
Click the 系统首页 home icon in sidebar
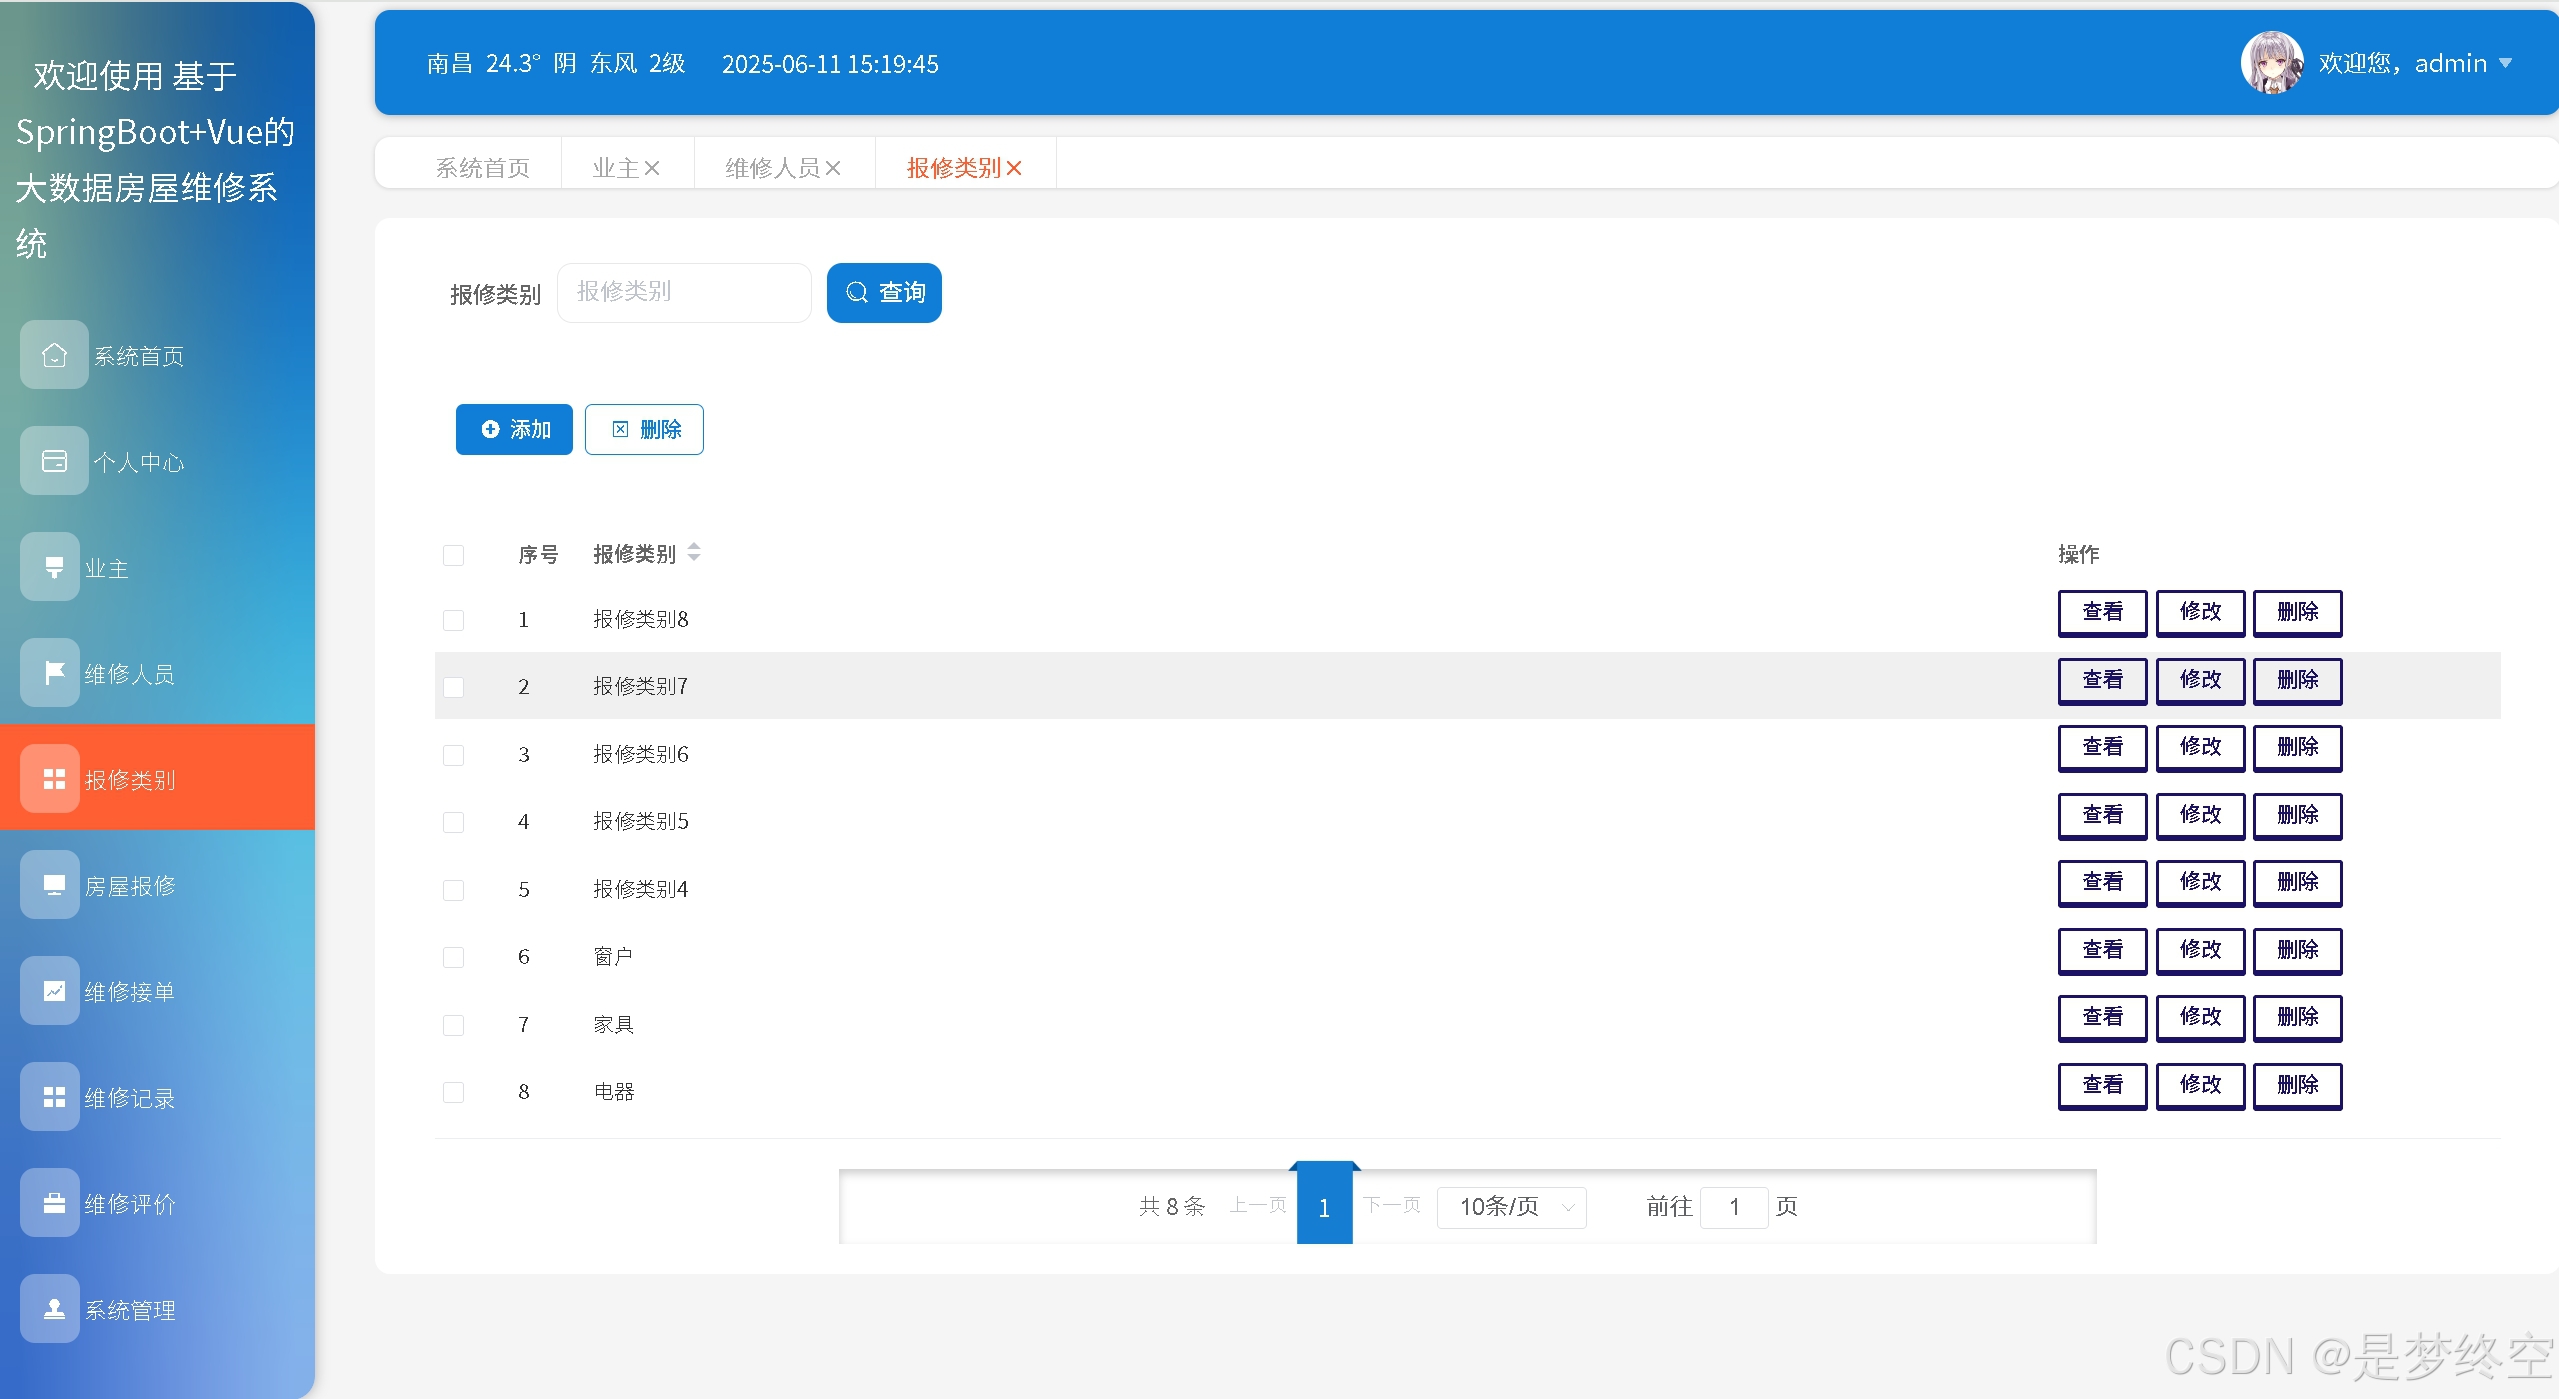click(54, 355)
